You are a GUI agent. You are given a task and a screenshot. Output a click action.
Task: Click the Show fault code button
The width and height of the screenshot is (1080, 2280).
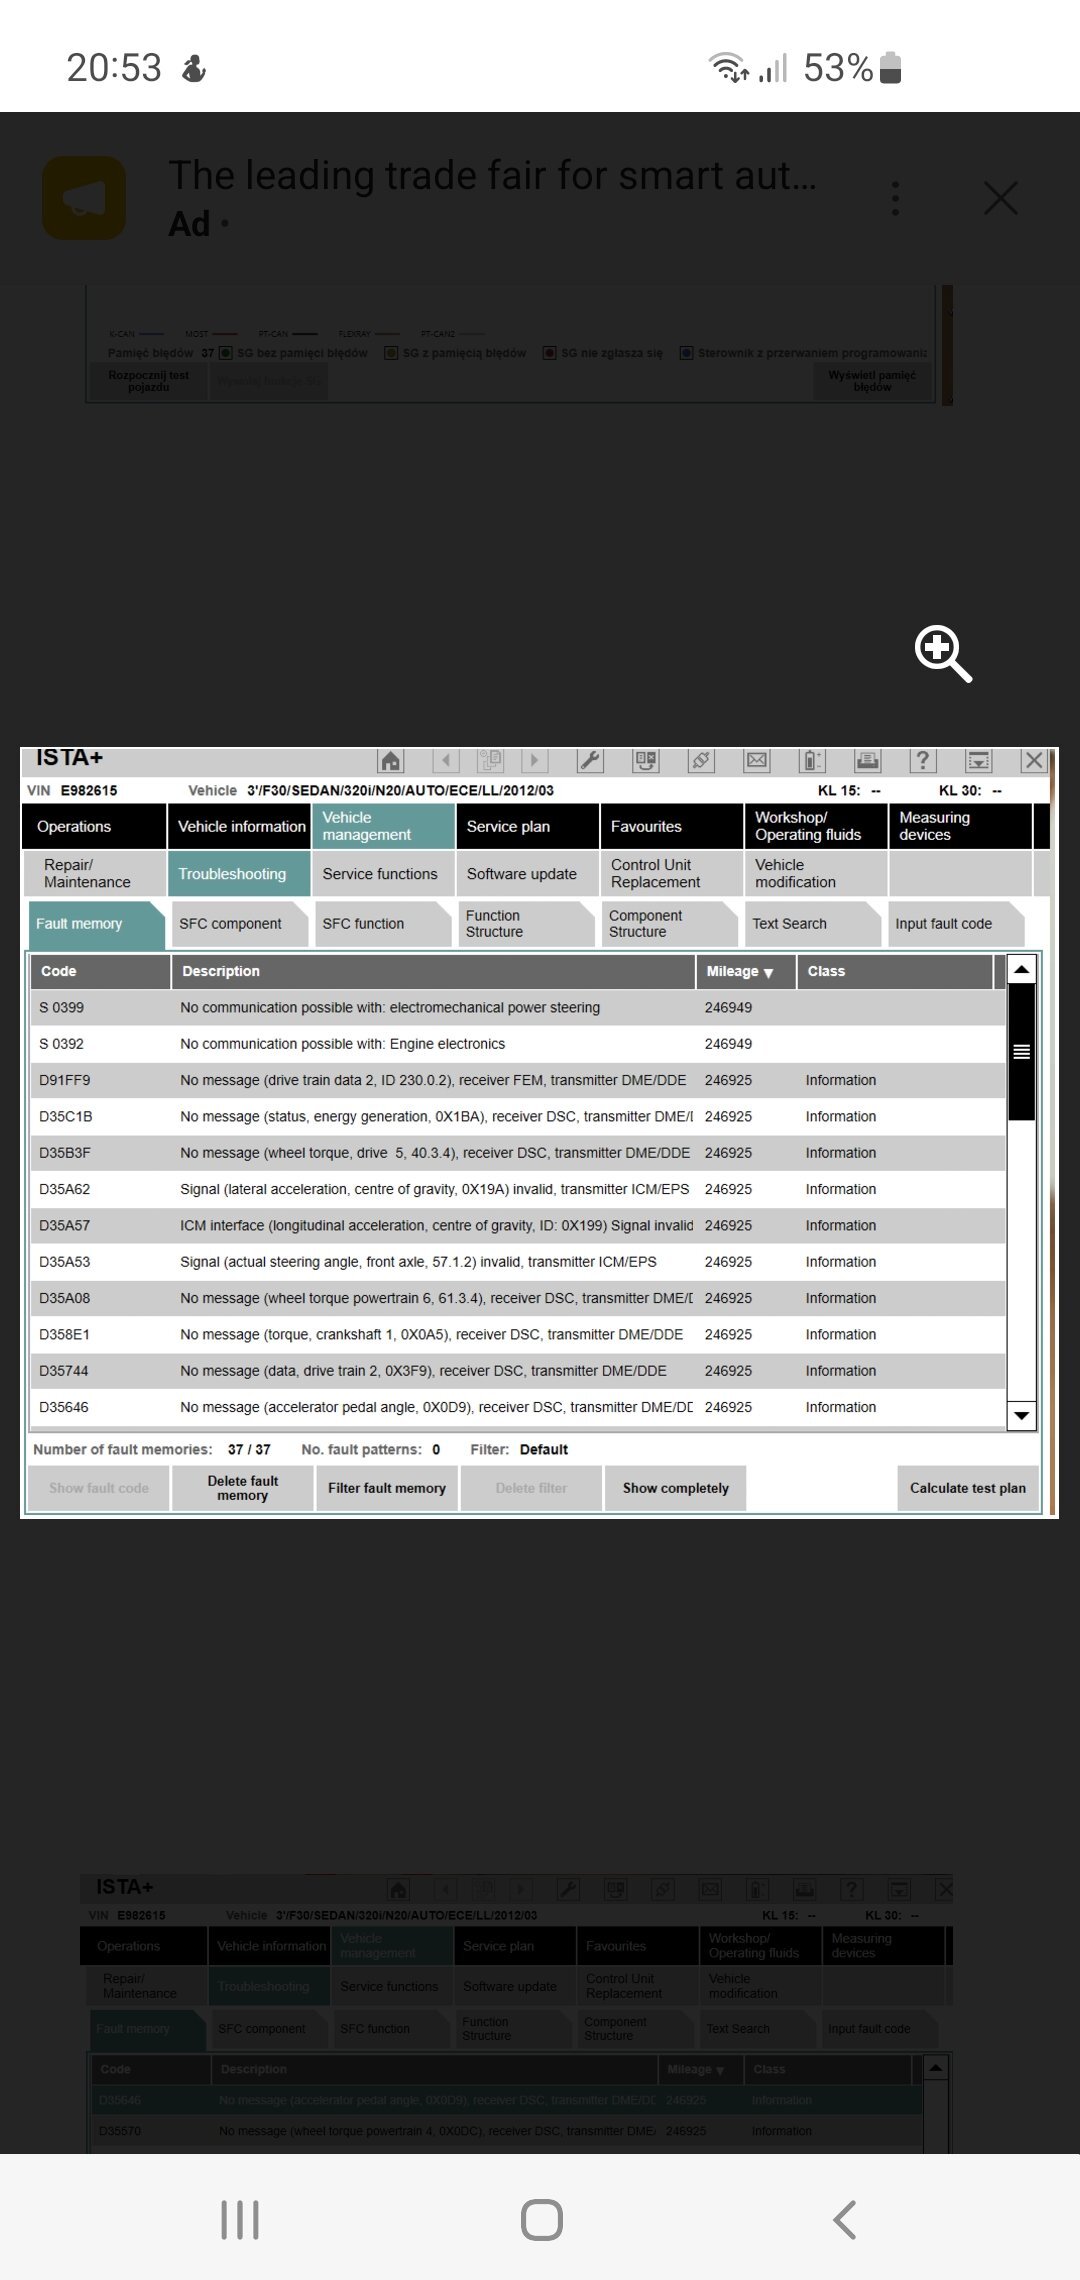(98, 1488)
